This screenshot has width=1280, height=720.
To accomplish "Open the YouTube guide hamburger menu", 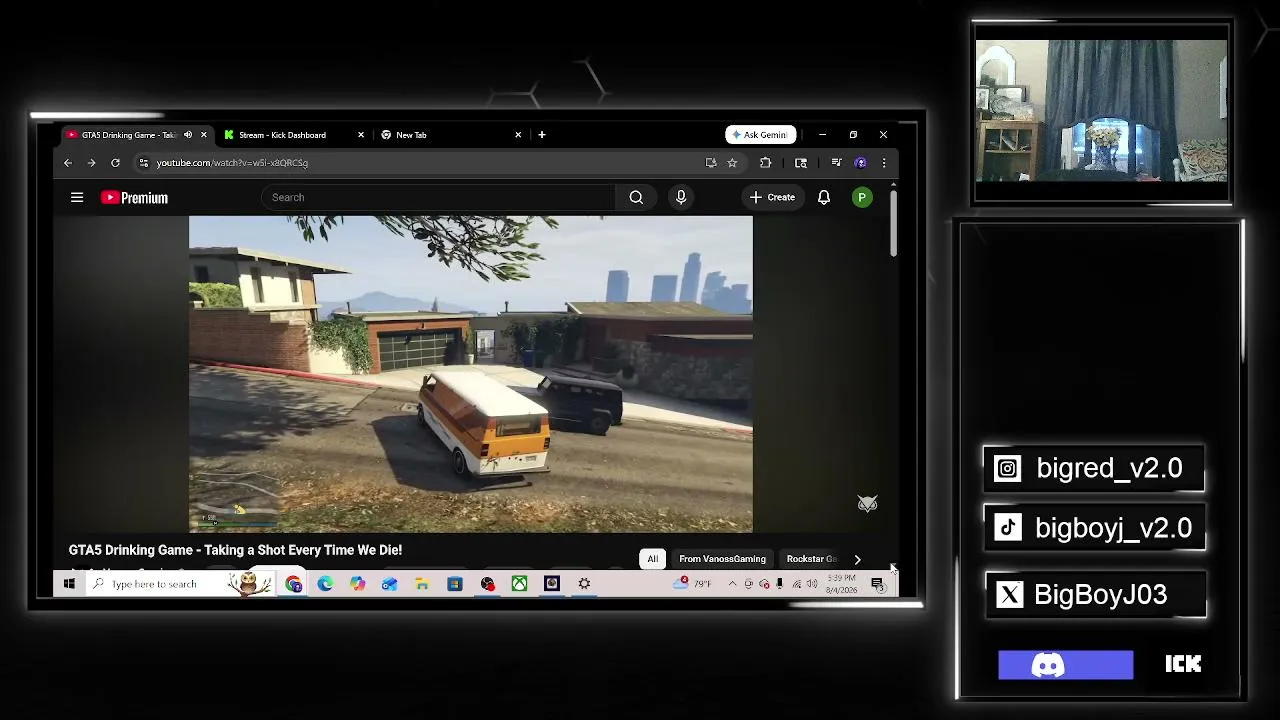I will click(77, 197).
